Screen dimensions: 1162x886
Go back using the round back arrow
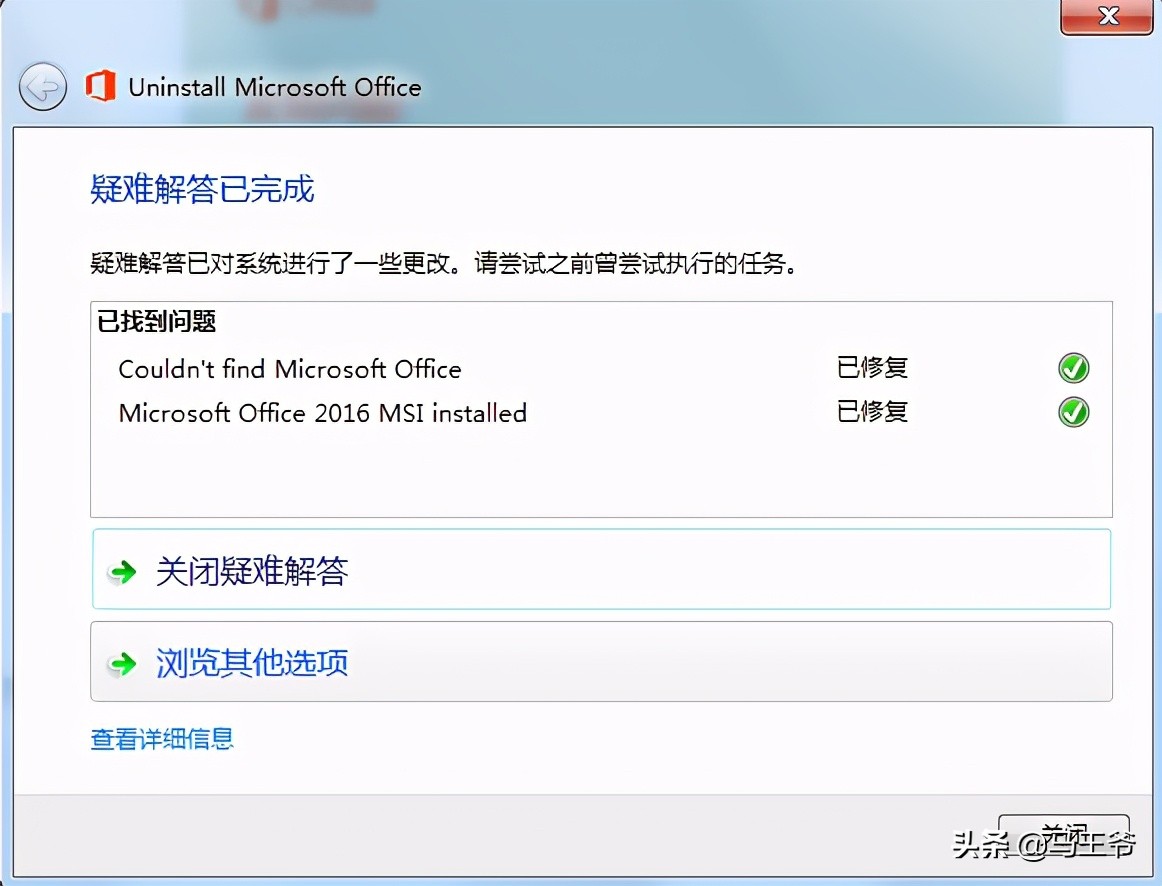click(x=43, y=87)
